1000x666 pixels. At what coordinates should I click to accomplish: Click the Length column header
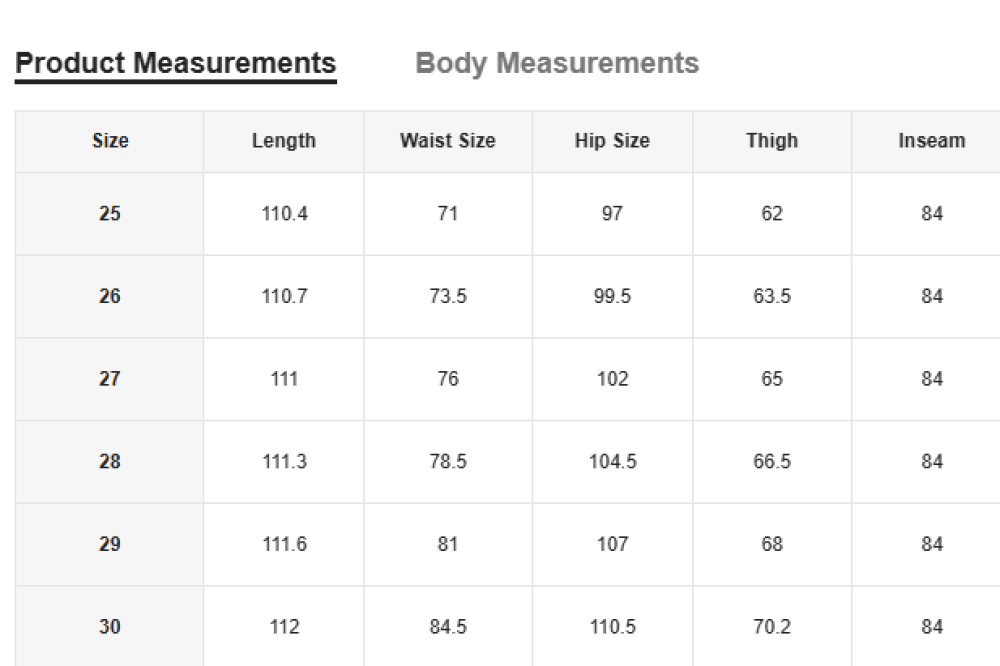click(x=284, y=141)
